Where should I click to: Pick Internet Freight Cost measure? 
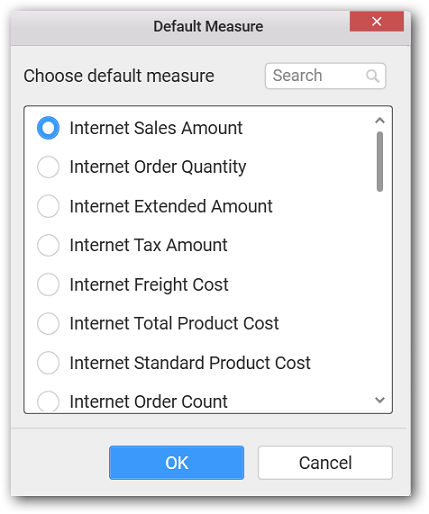(x=48, y=284)
